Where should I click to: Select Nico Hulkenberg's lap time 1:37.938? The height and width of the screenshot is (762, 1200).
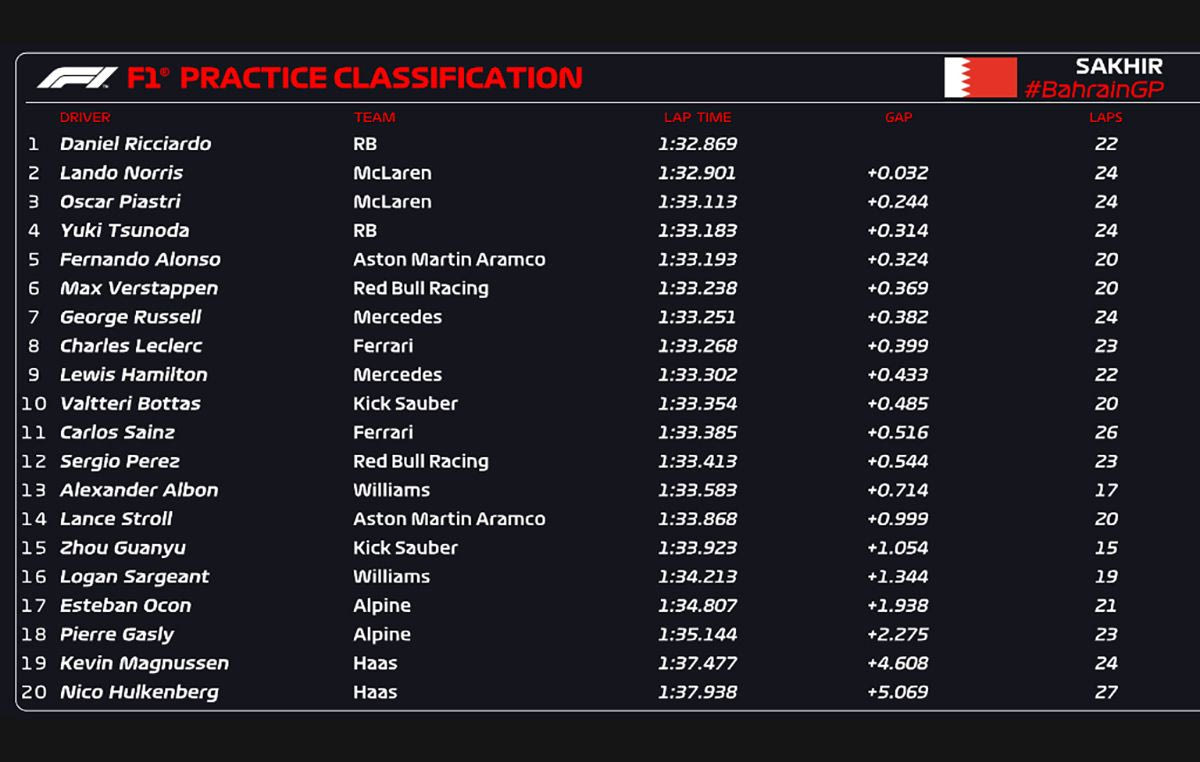tap(697, 692)
